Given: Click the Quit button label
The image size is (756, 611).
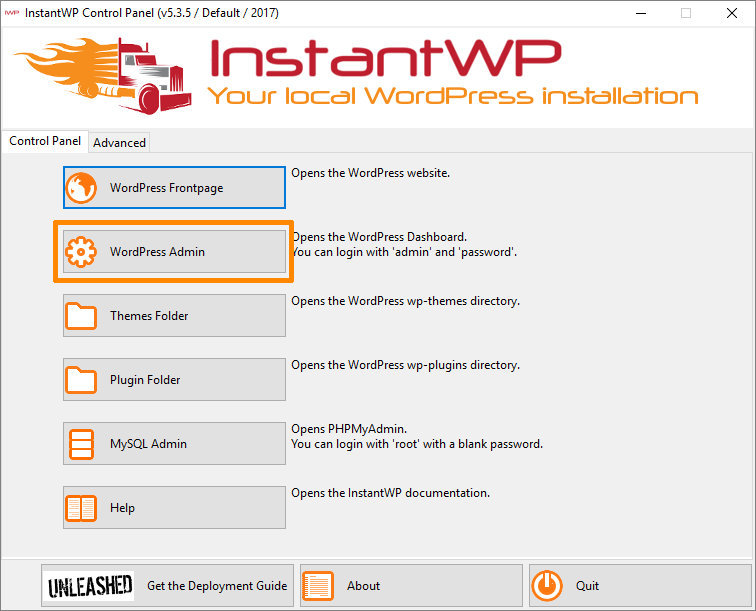Looking at the screenshot, I should [x=587, y=586].
